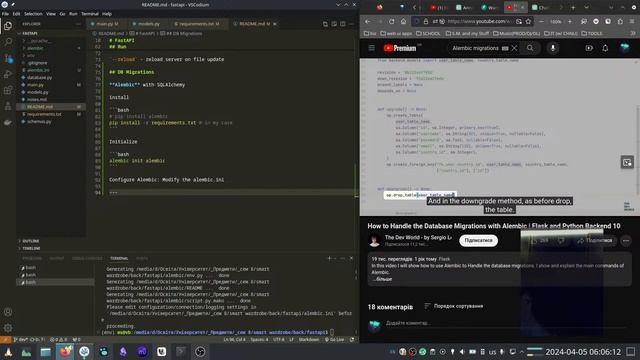The width and height of the screenshot is (640, 360).
Task: Switch to TERMINAL panel tab
Action: pos(119,258)
